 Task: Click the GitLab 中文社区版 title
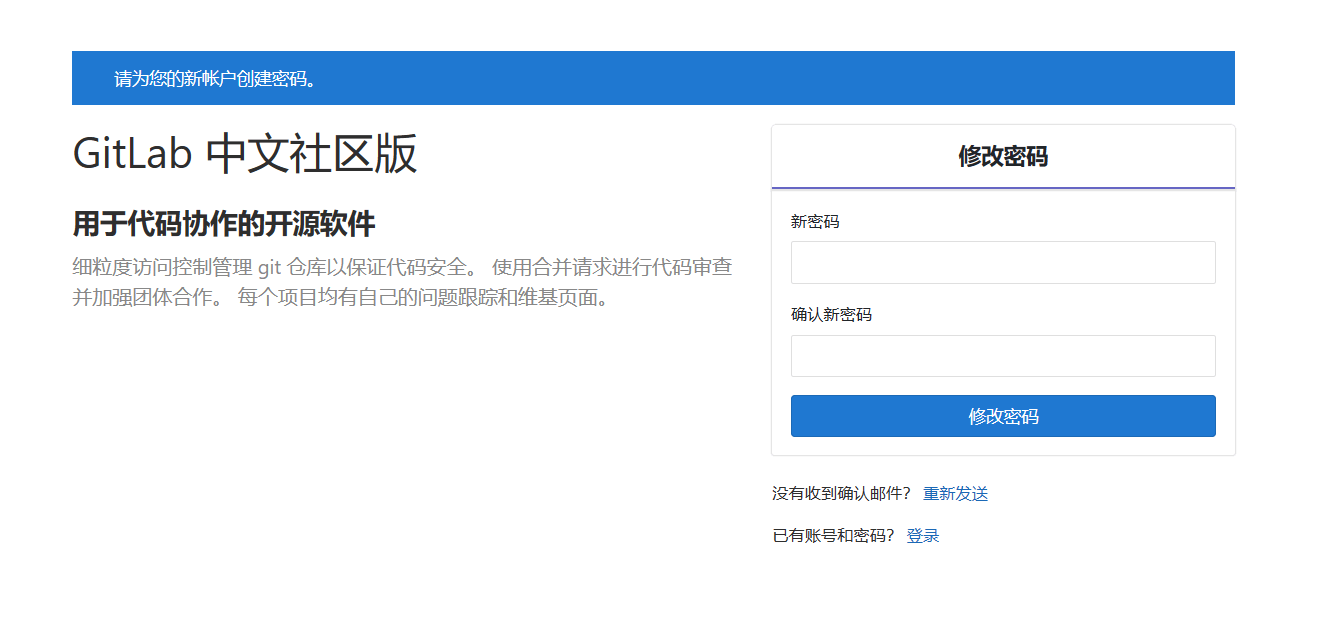(245, 154)
